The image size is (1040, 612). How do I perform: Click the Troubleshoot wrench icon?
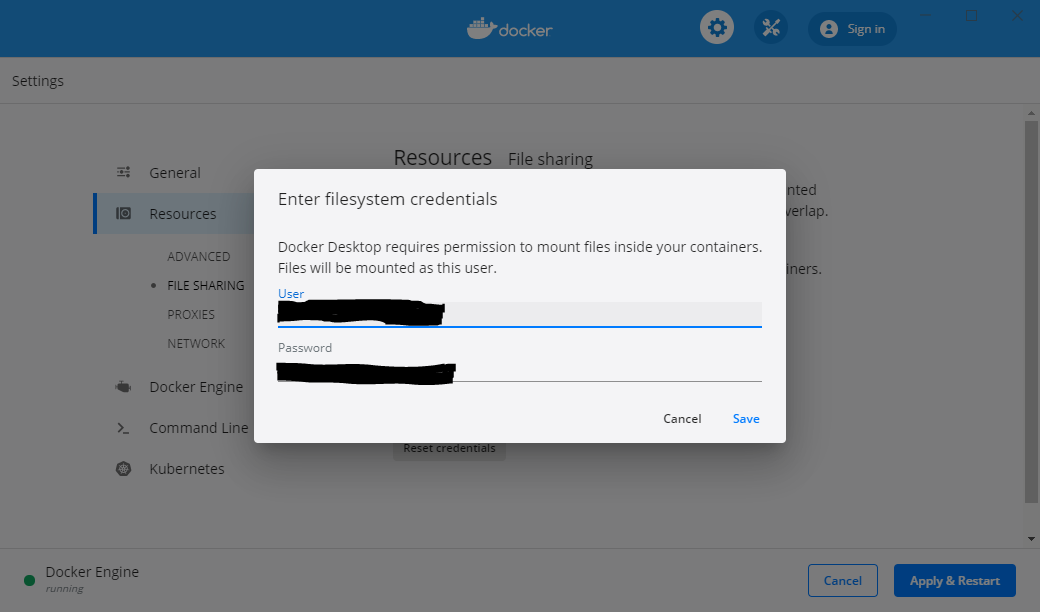coord(770,27)
